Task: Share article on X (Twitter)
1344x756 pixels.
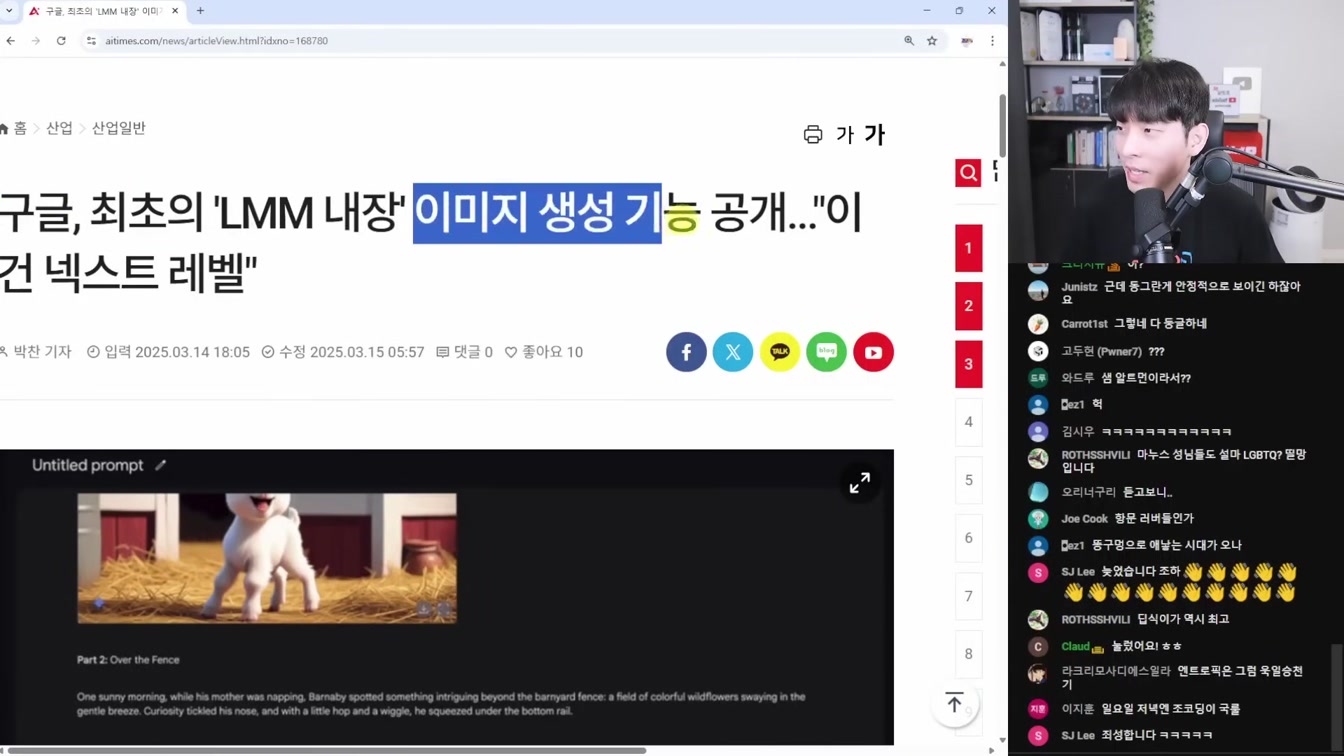Action: [733, 352]
